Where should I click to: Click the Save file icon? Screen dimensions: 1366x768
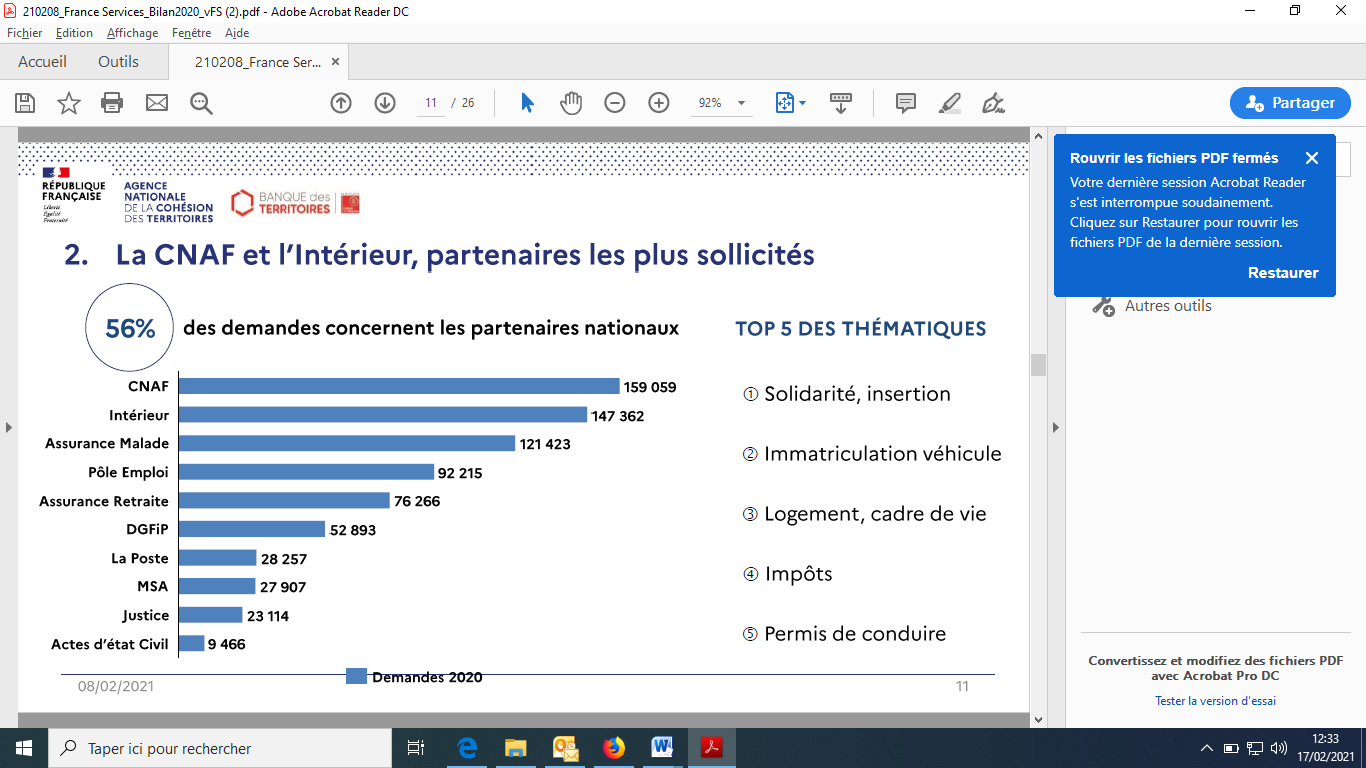click(x=25, y=103)
